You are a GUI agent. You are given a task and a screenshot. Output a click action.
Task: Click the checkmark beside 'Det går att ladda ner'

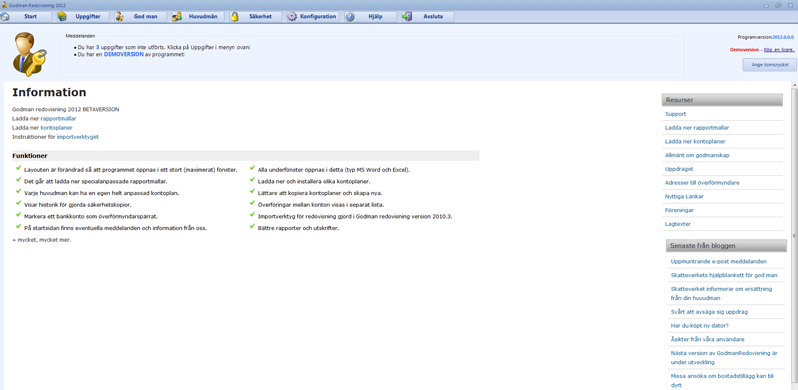[x=18, y=179]
